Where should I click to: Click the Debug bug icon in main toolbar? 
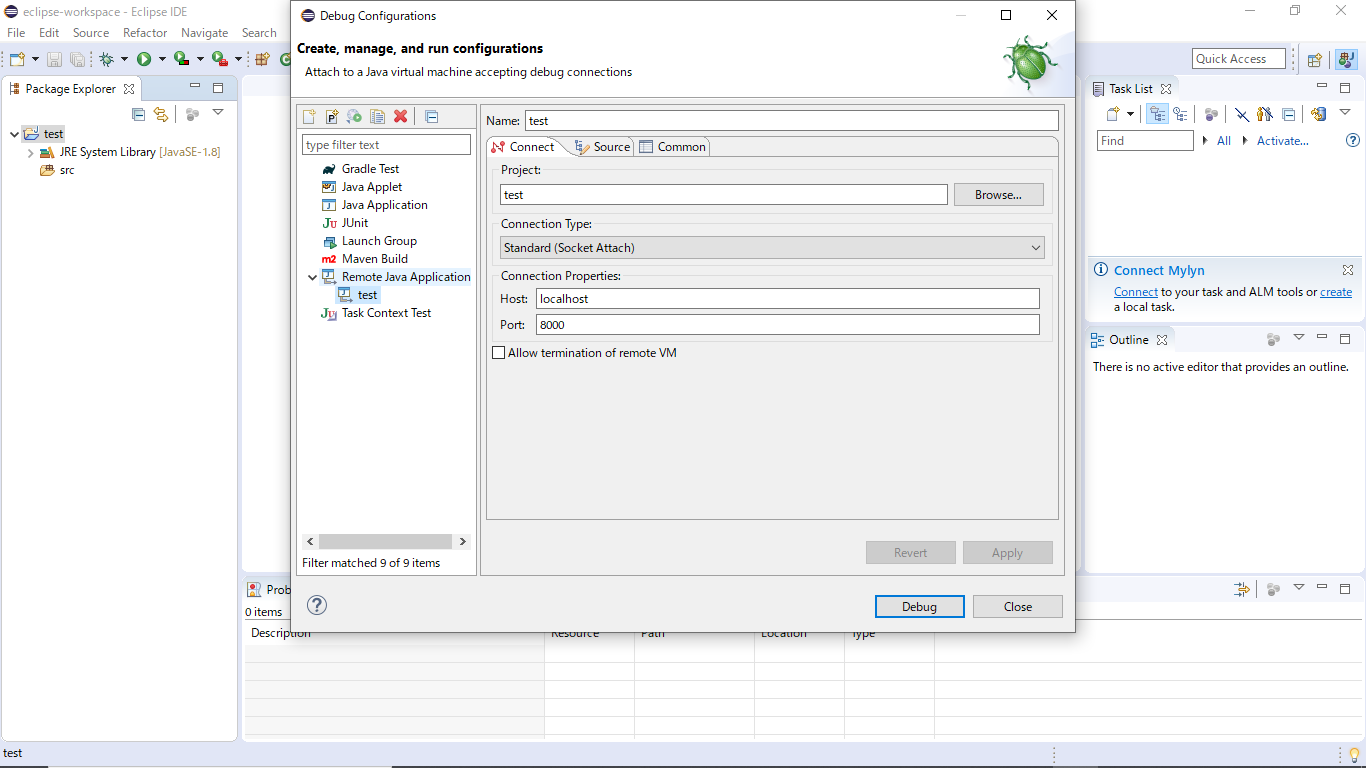[106, 60]
